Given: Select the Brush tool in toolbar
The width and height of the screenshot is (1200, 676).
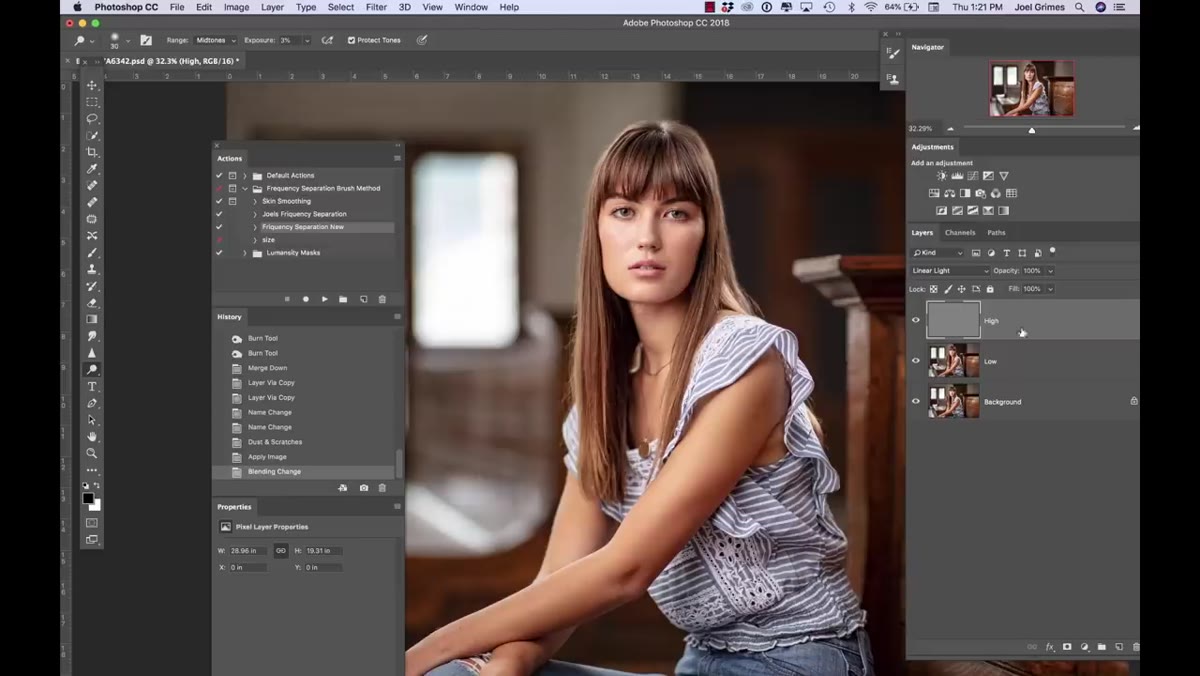Looking at the screenshot, I should 92,253.
